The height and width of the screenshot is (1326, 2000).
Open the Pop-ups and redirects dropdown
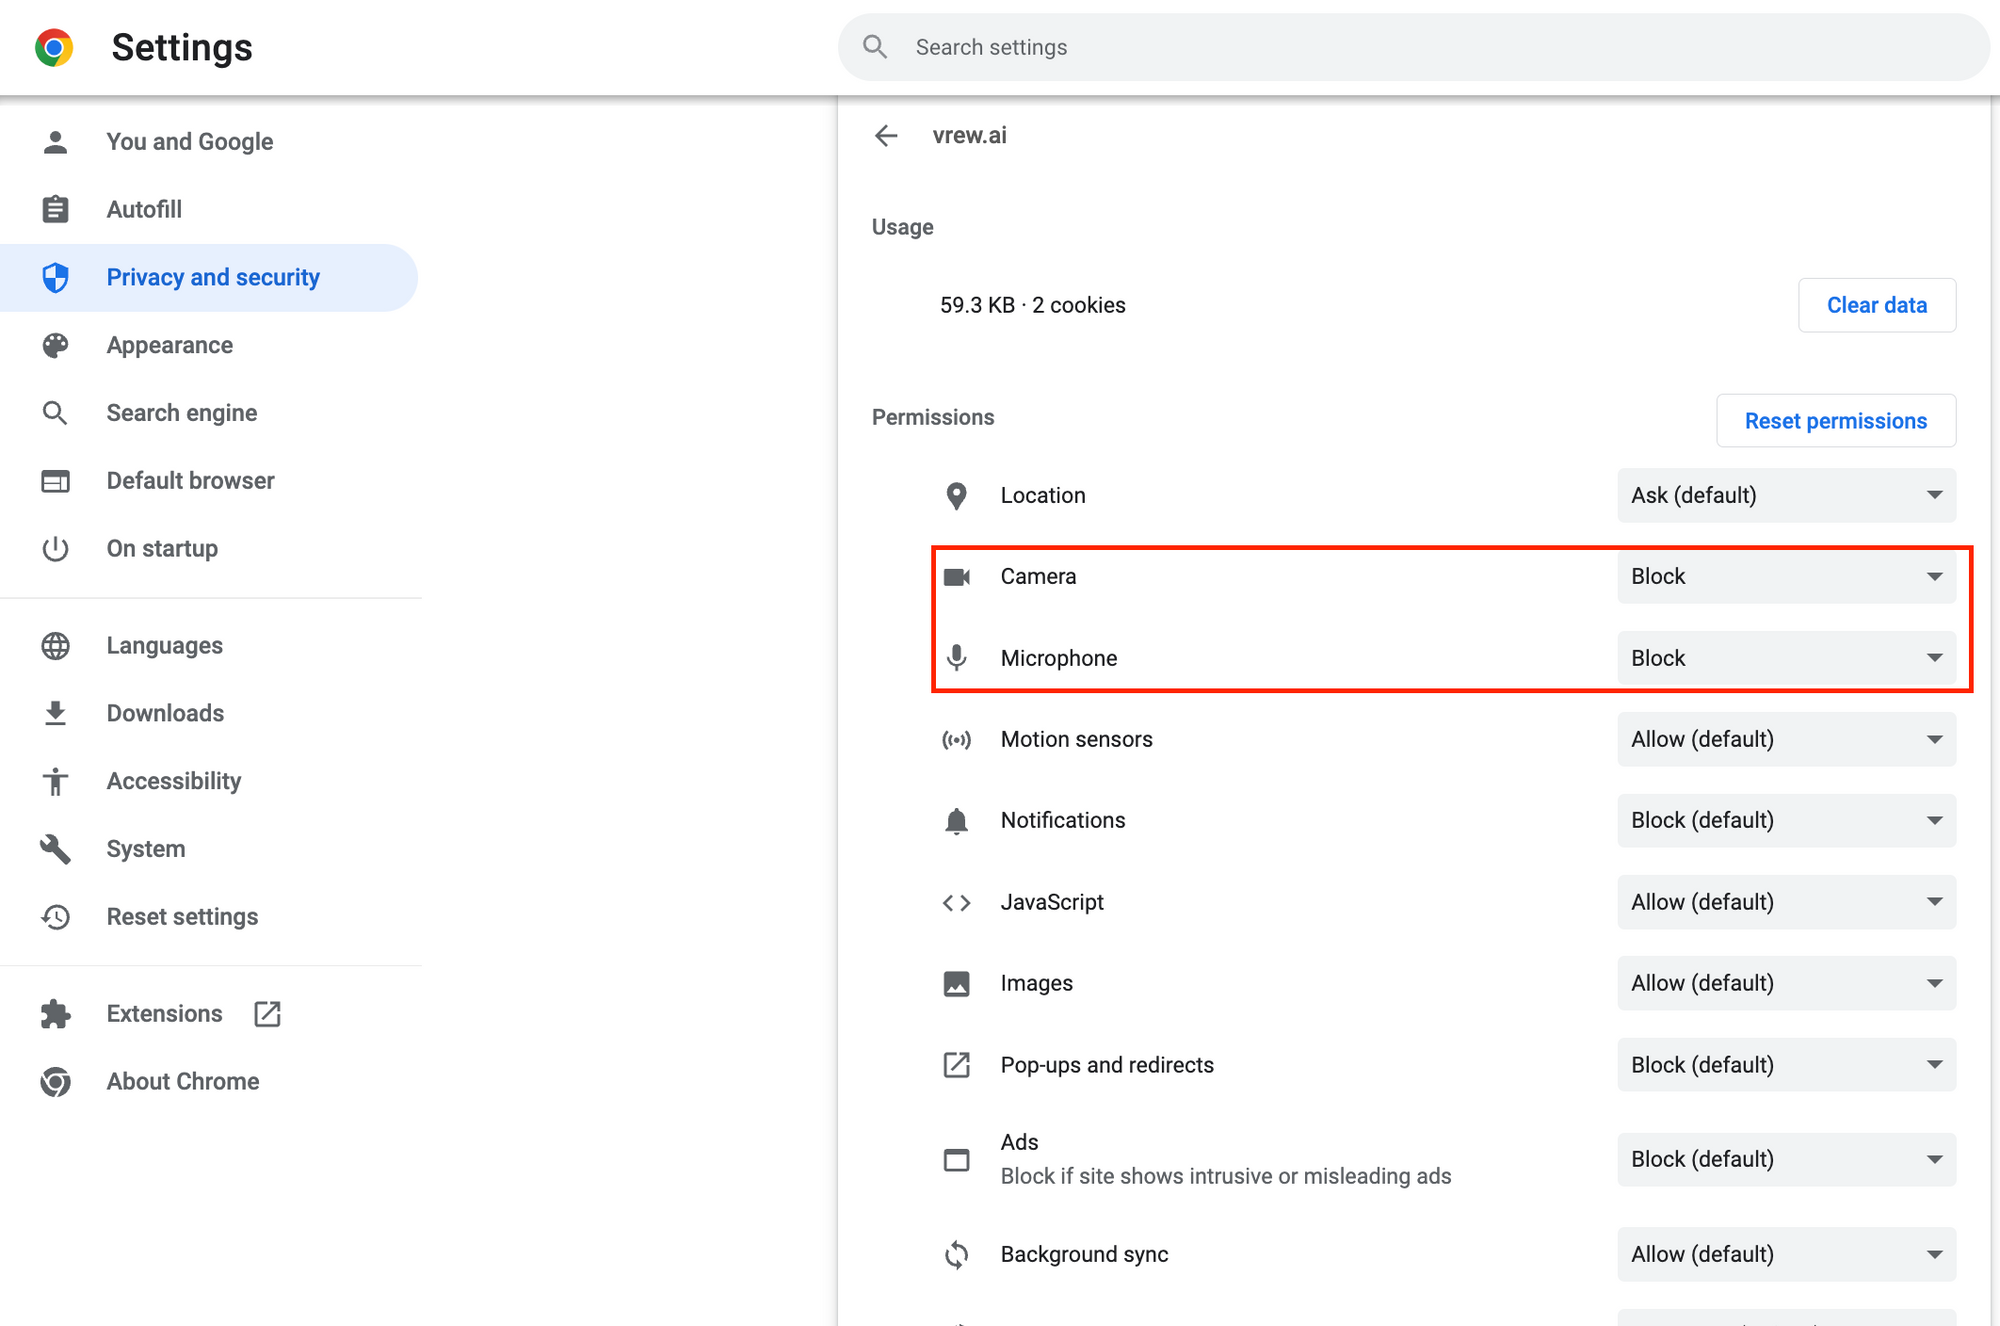[x=1786, y=1065]
